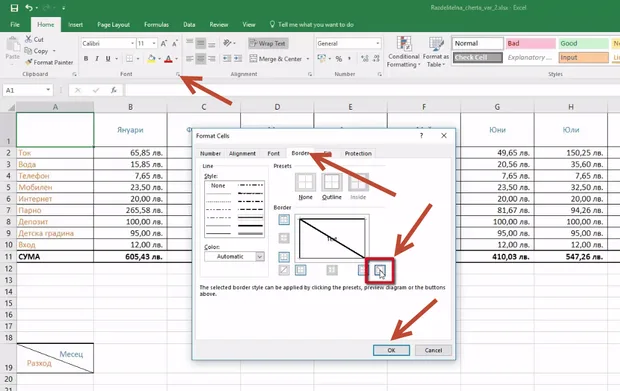Click the Fill Color bucket swatch
Image resolution: width=620 pixels, height=391 pixels.
[x=151, y=59]
